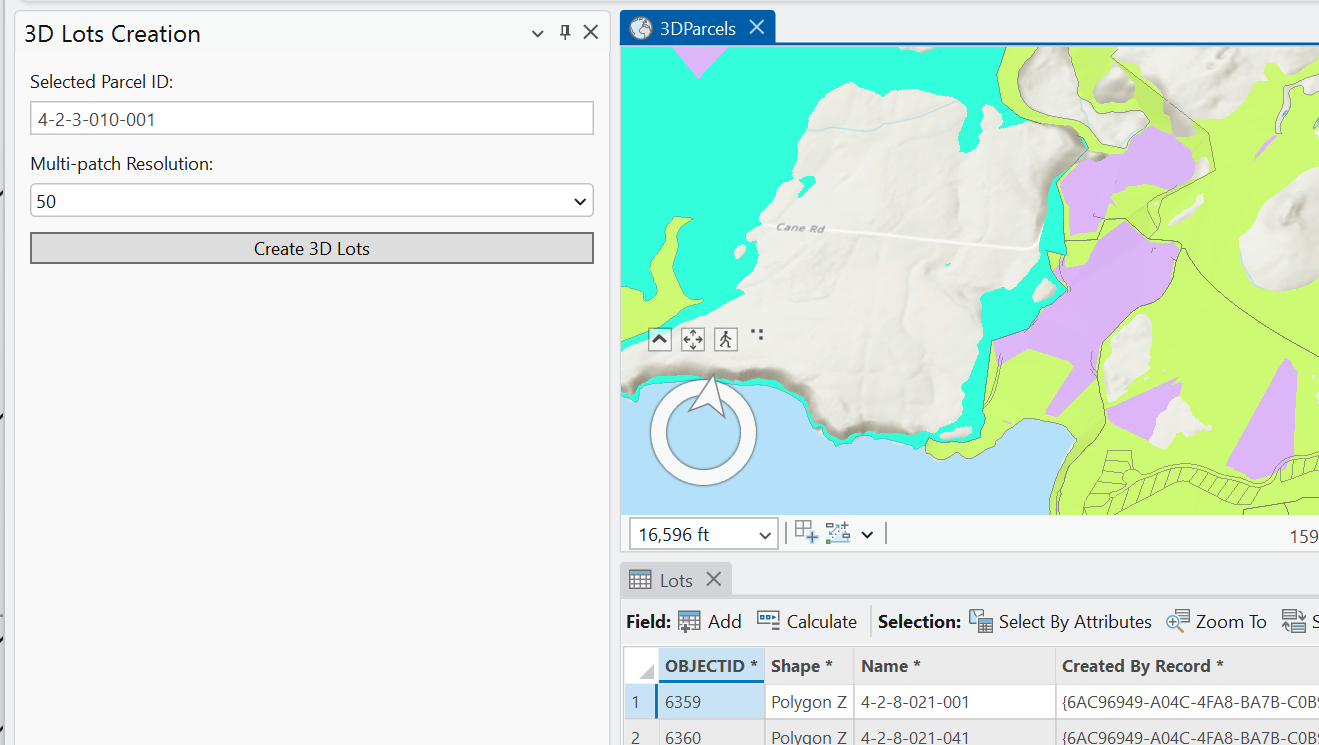The image size is (1319, 745).
Task: Click the navigator pan arrows icon
Action: (693, 340)
